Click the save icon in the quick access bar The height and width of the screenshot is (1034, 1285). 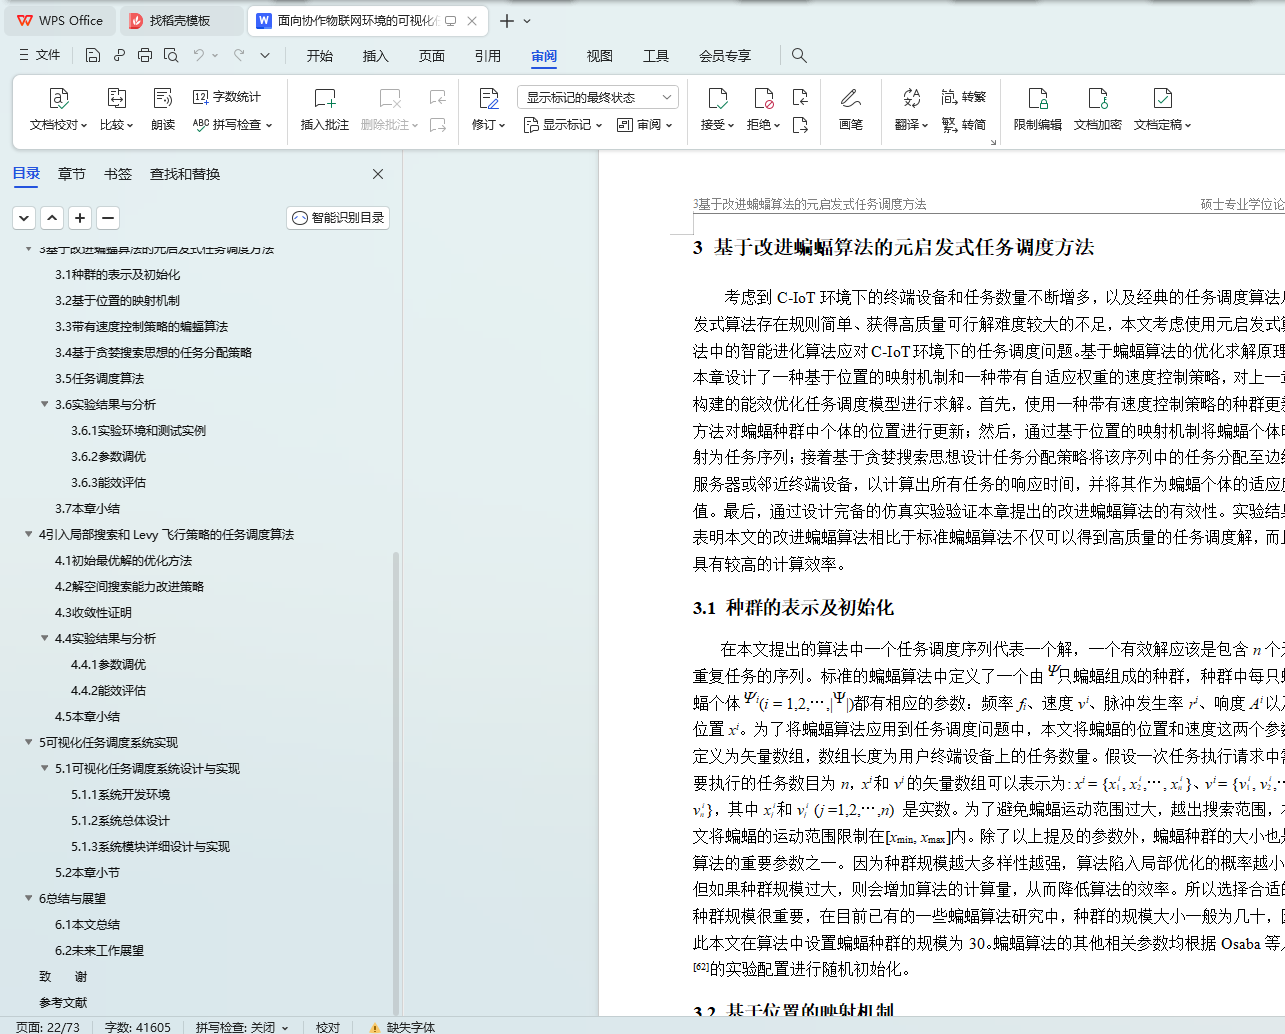point(93,55)
